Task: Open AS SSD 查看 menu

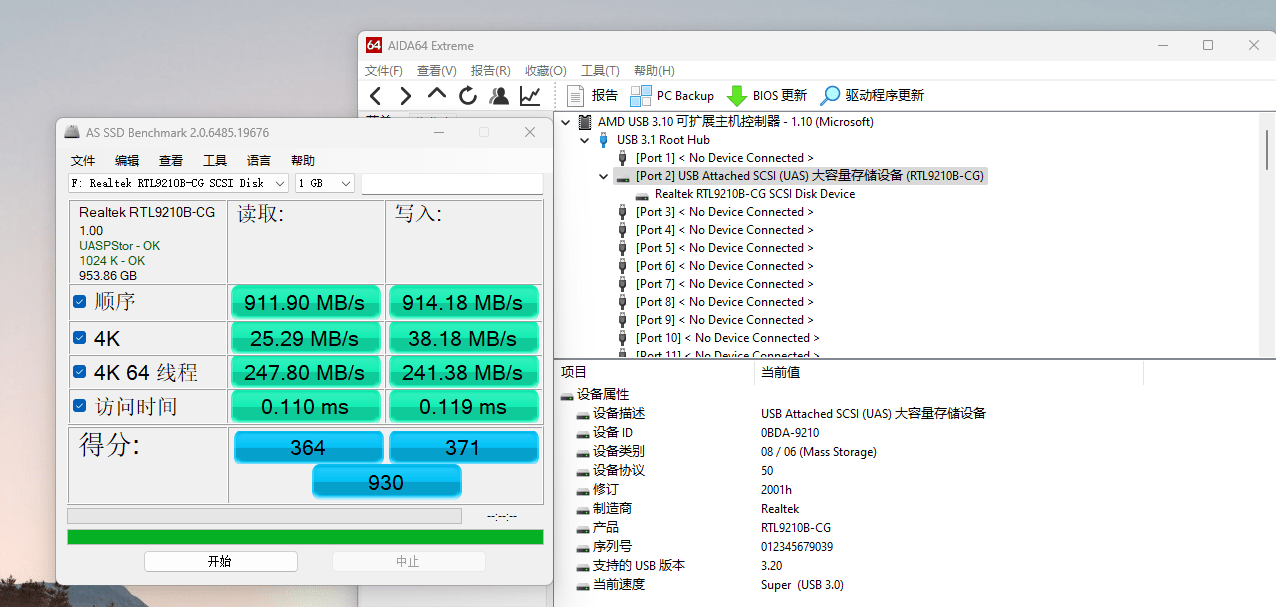Action: (171, 160)
